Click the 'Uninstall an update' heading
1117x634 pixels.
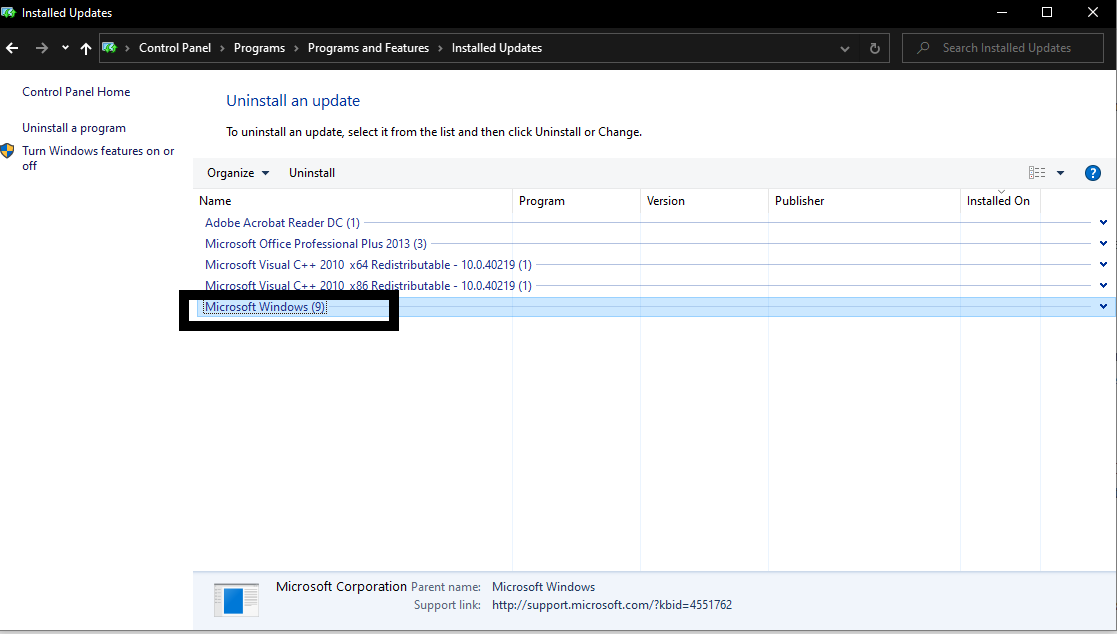[x=293, y=101]
